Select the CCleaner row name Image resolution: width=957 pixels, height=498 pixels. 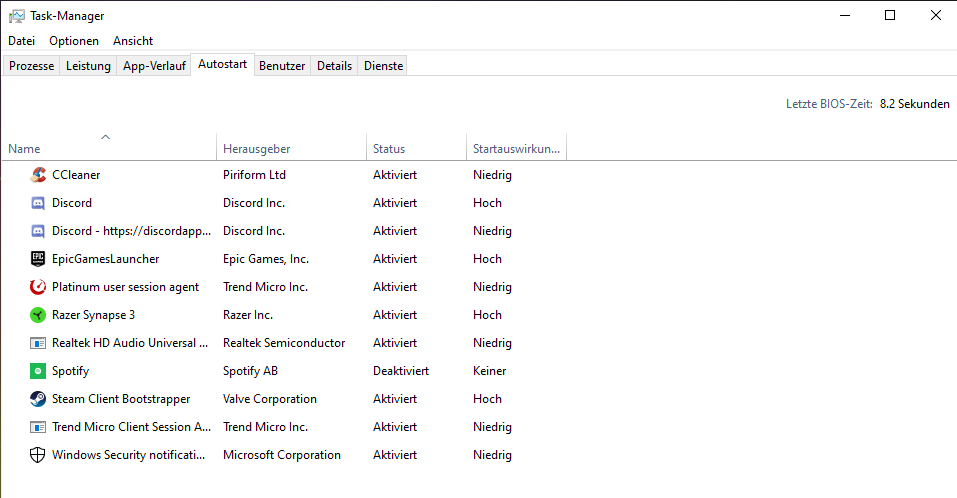[x=76, y=175]
